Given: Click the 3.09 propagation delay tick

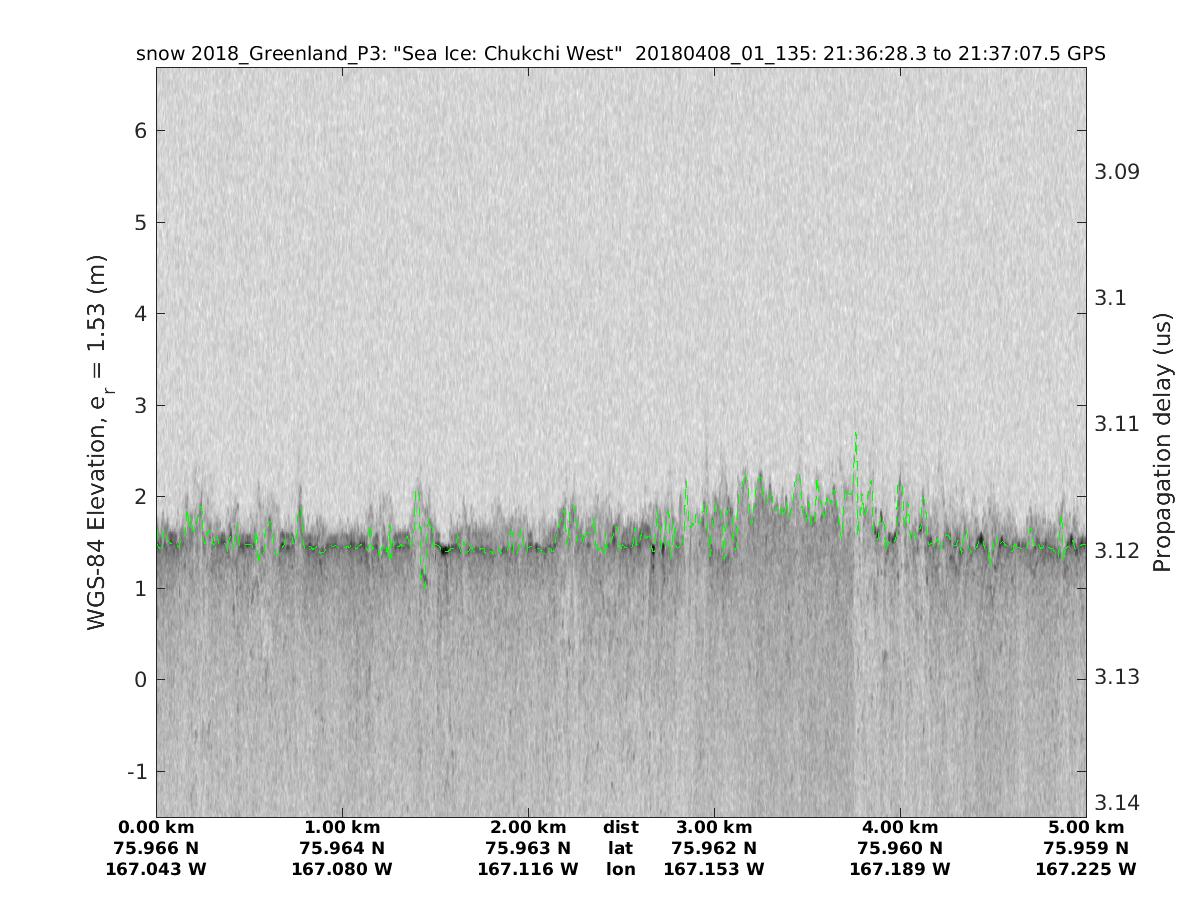Looking at the screenshot, I should click(x=1116, y=172).
